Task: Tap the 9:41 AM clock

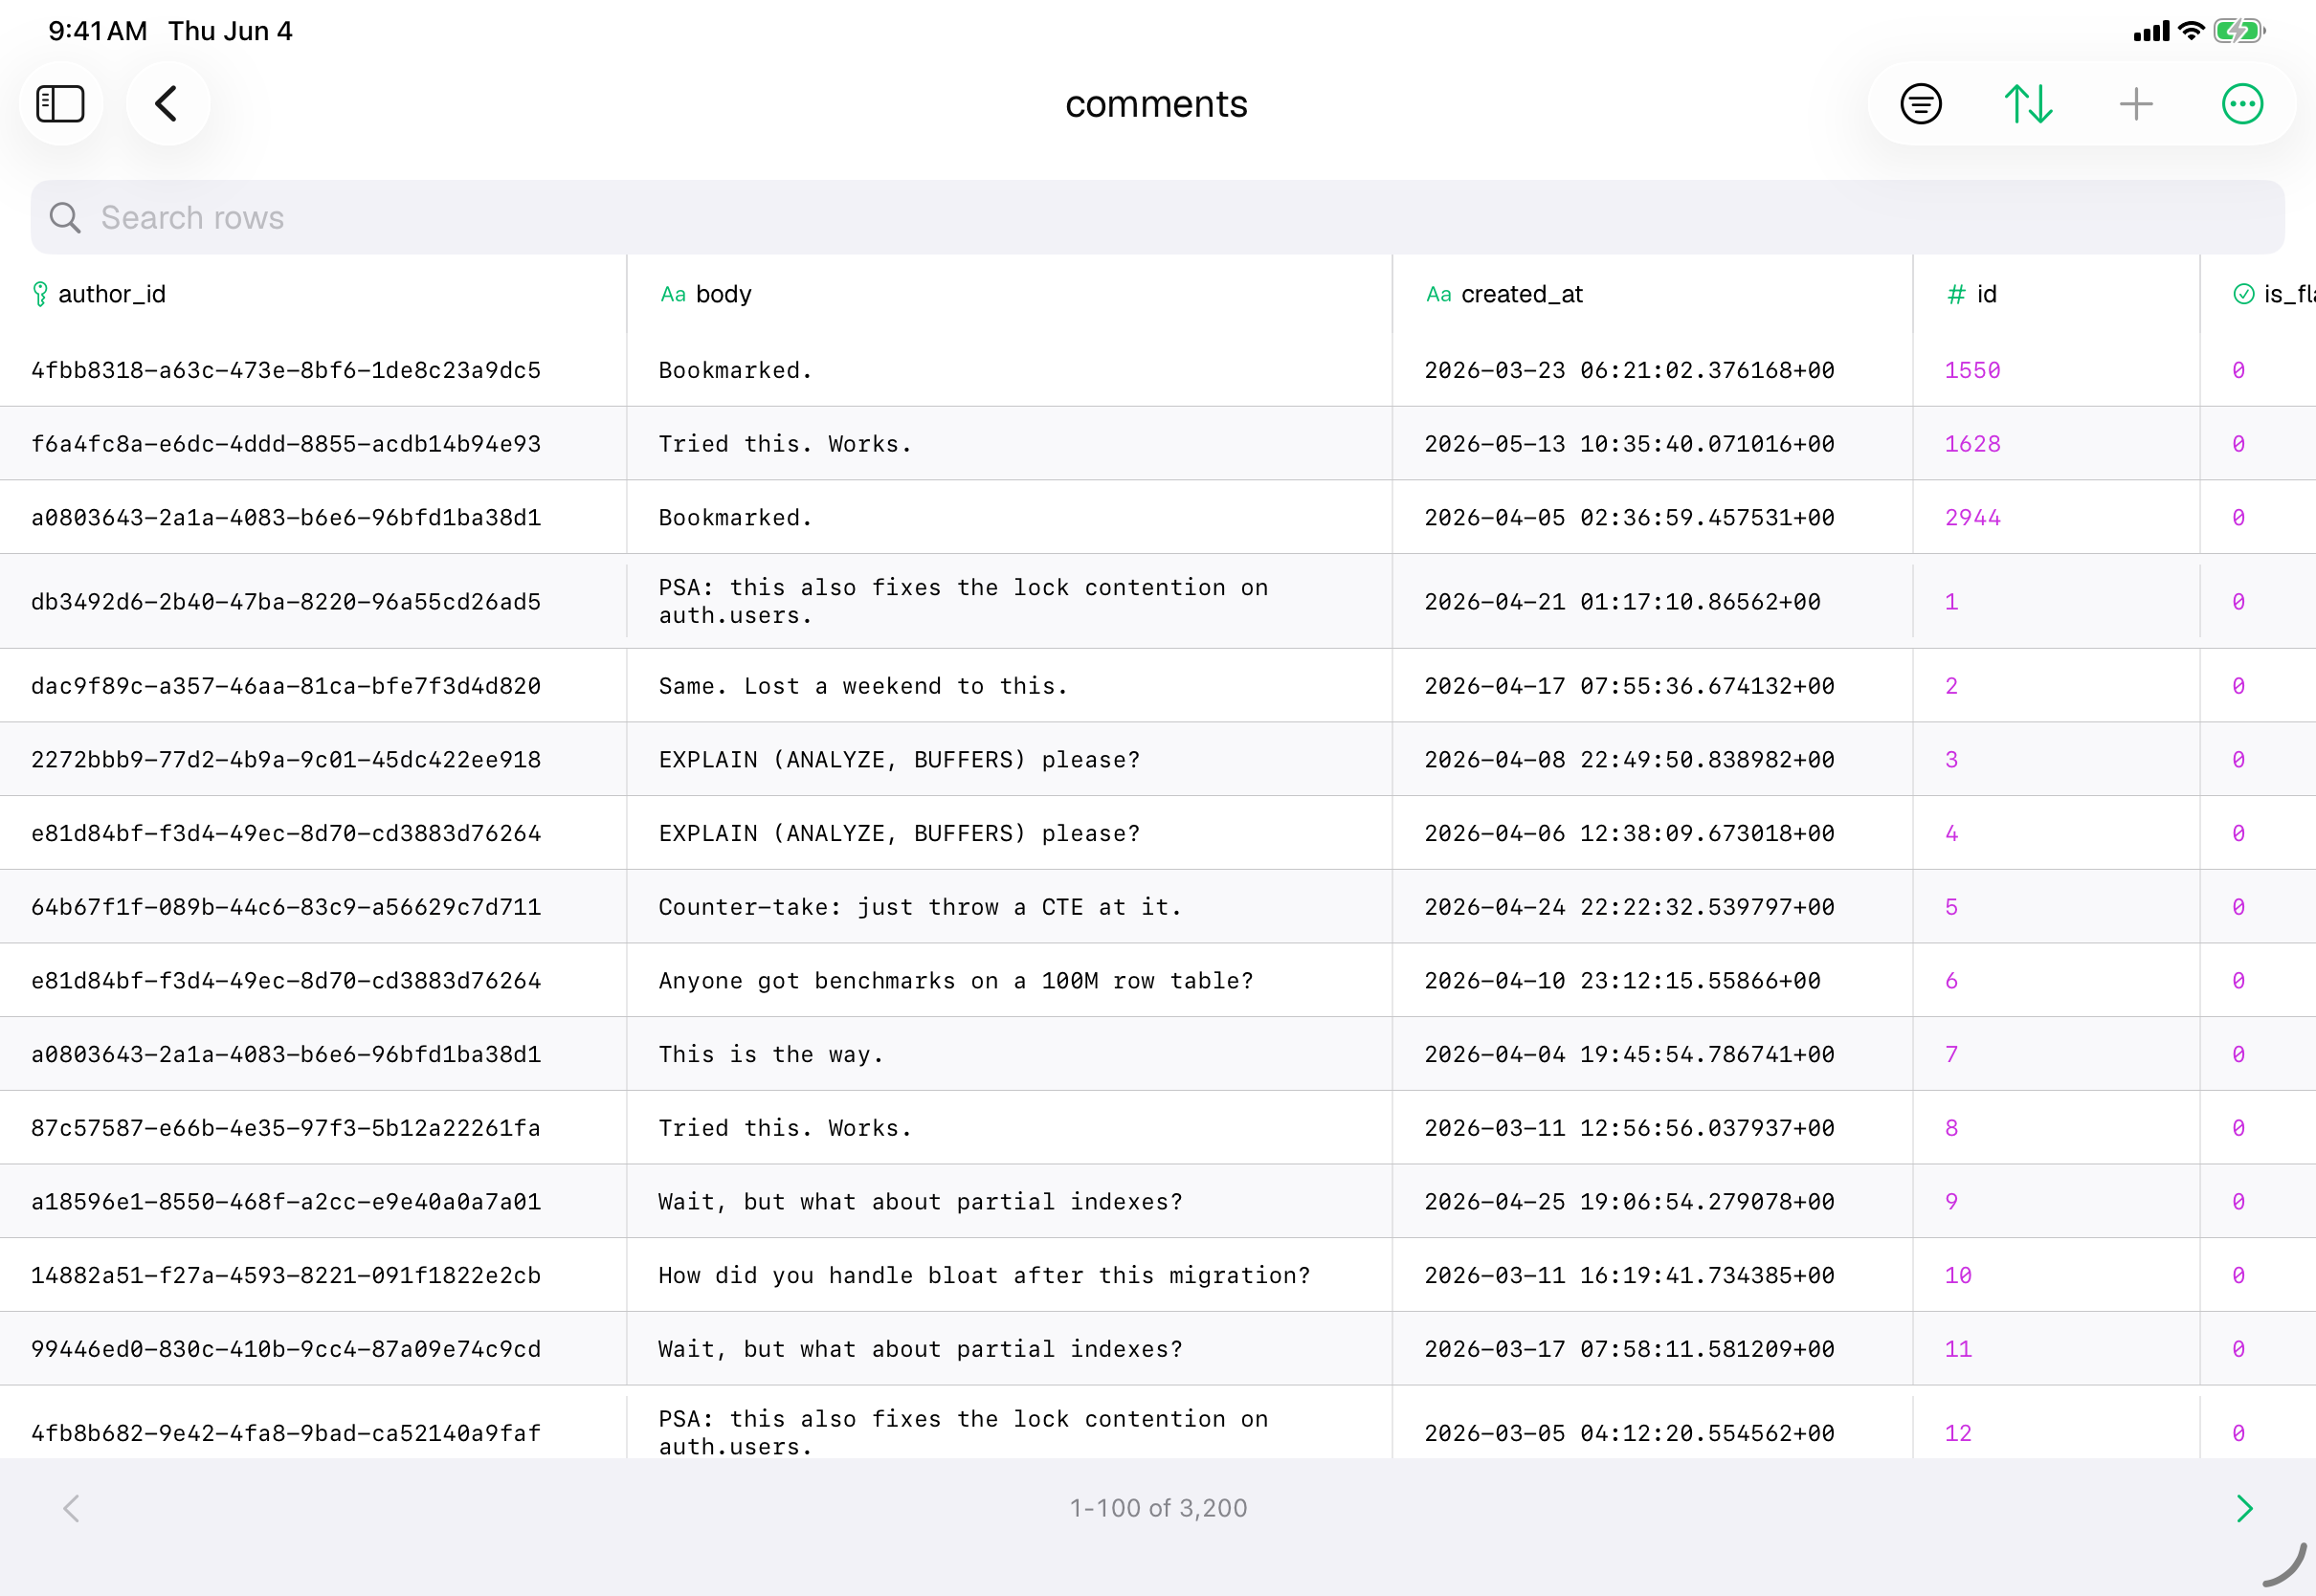Action: tap(97, 31)
